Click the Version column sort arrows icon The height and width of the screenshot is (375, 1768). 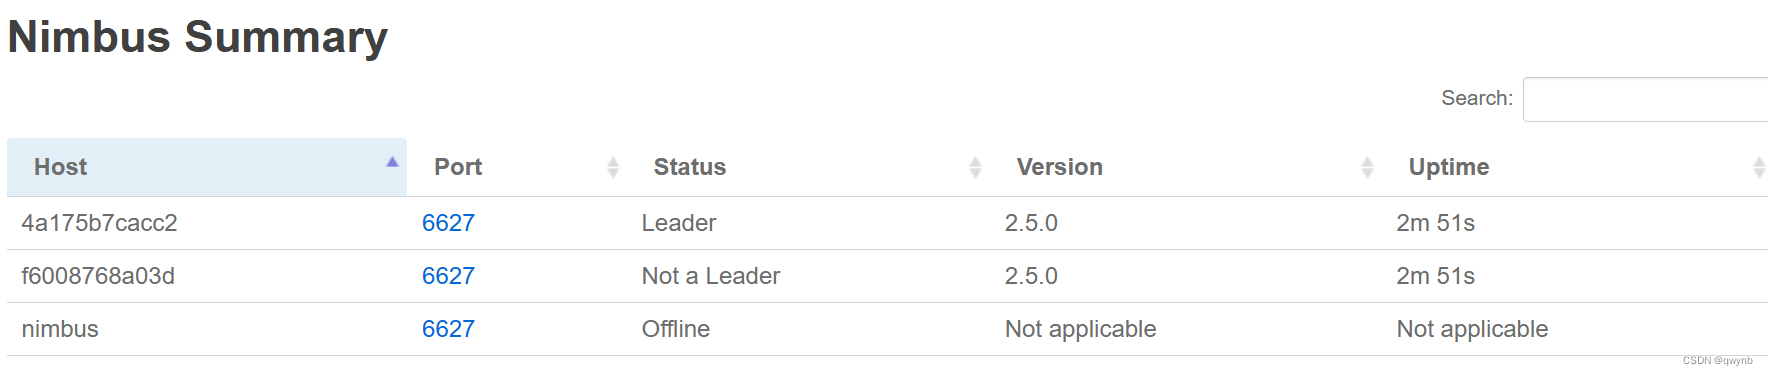click(x=1367, y=168)
